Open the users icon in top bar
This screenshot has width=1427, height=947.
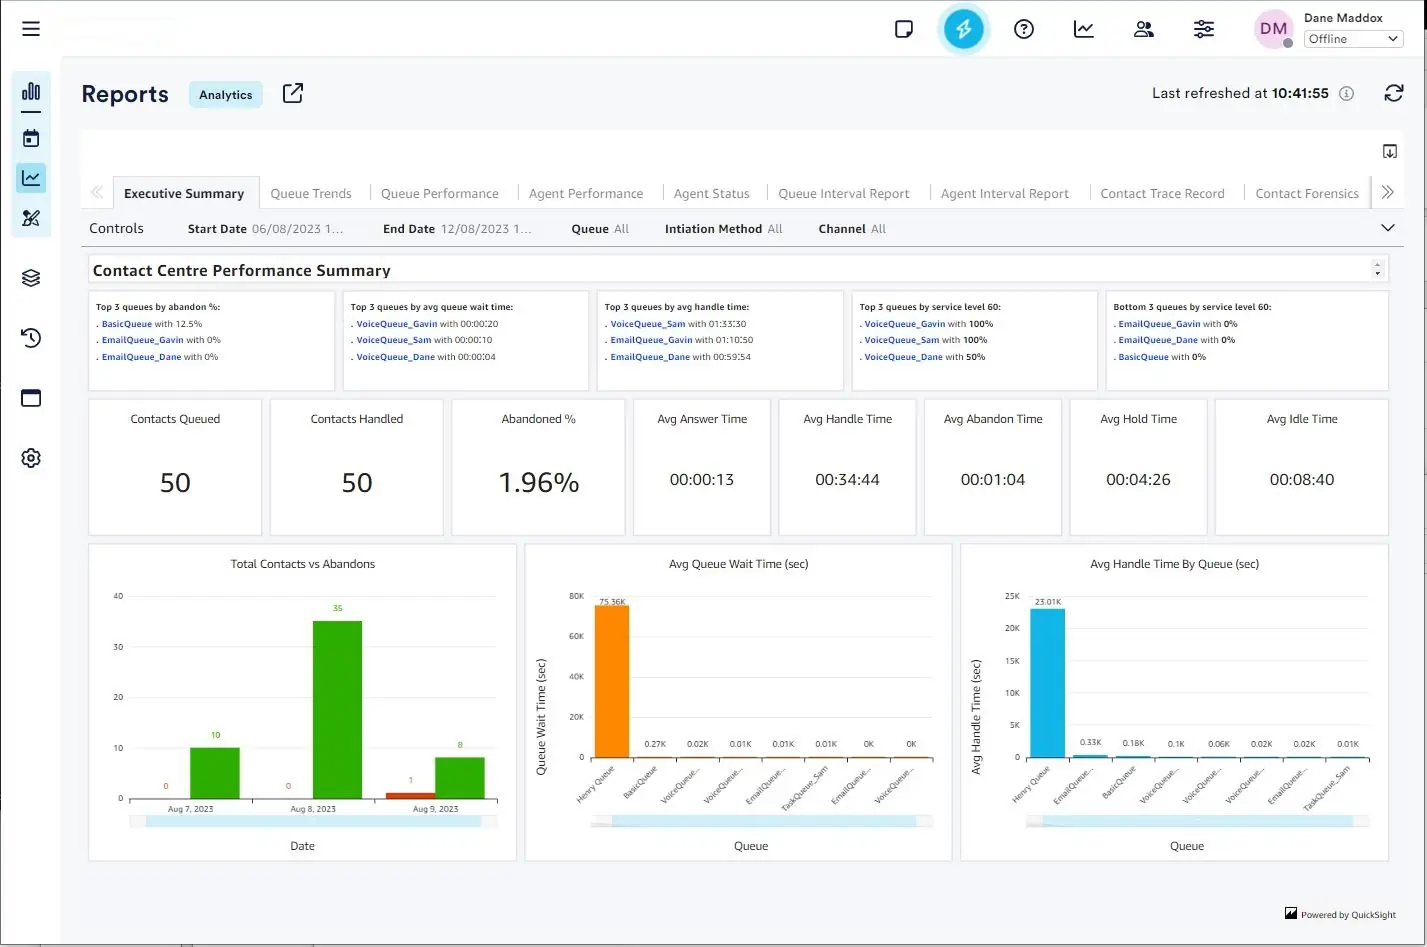(x=1143, y=29)
